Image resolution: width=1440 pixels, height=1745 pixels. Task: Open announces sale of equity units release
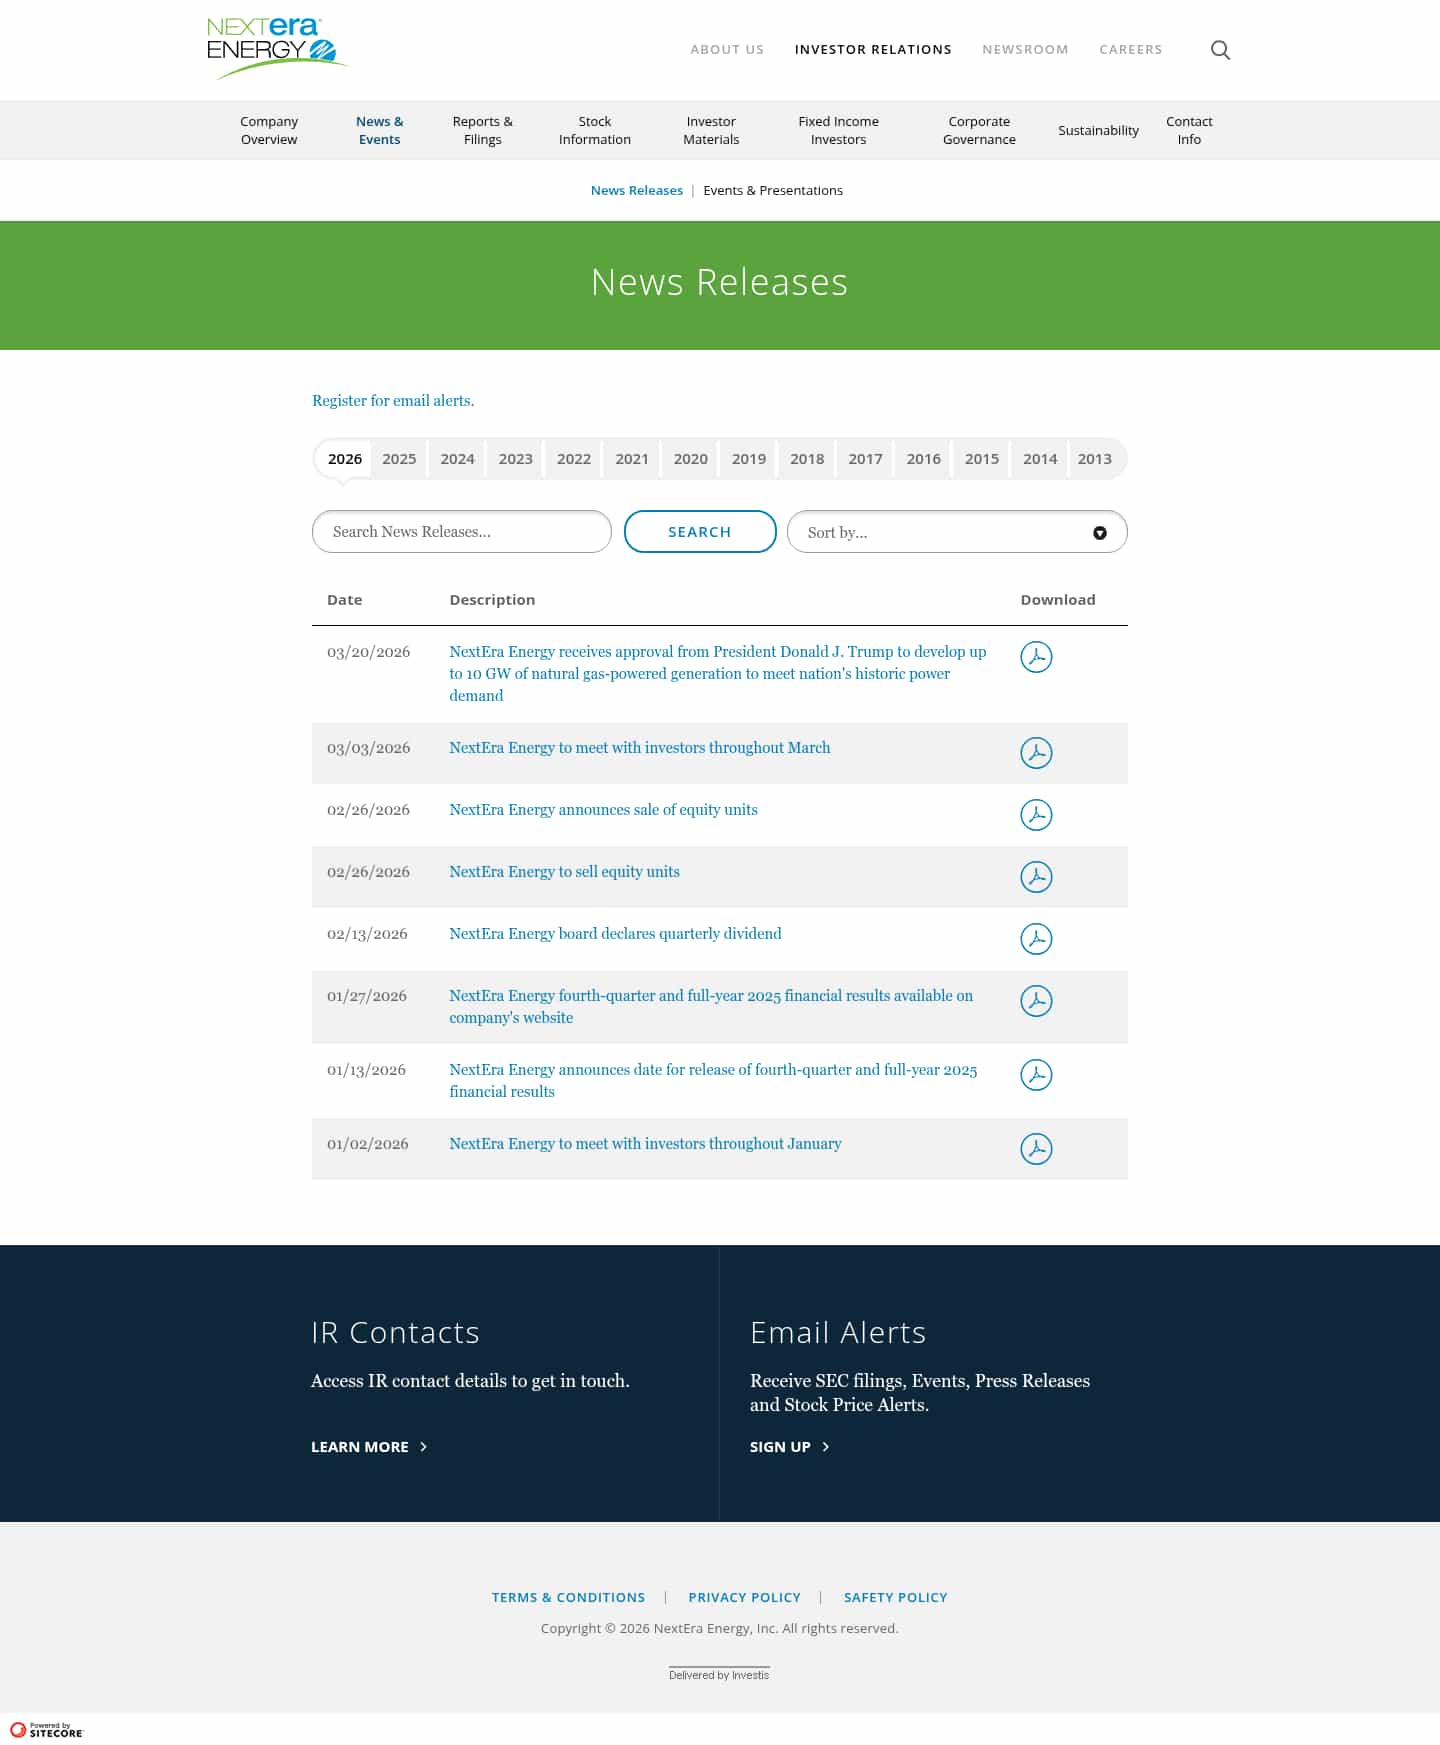coord(603,810)
